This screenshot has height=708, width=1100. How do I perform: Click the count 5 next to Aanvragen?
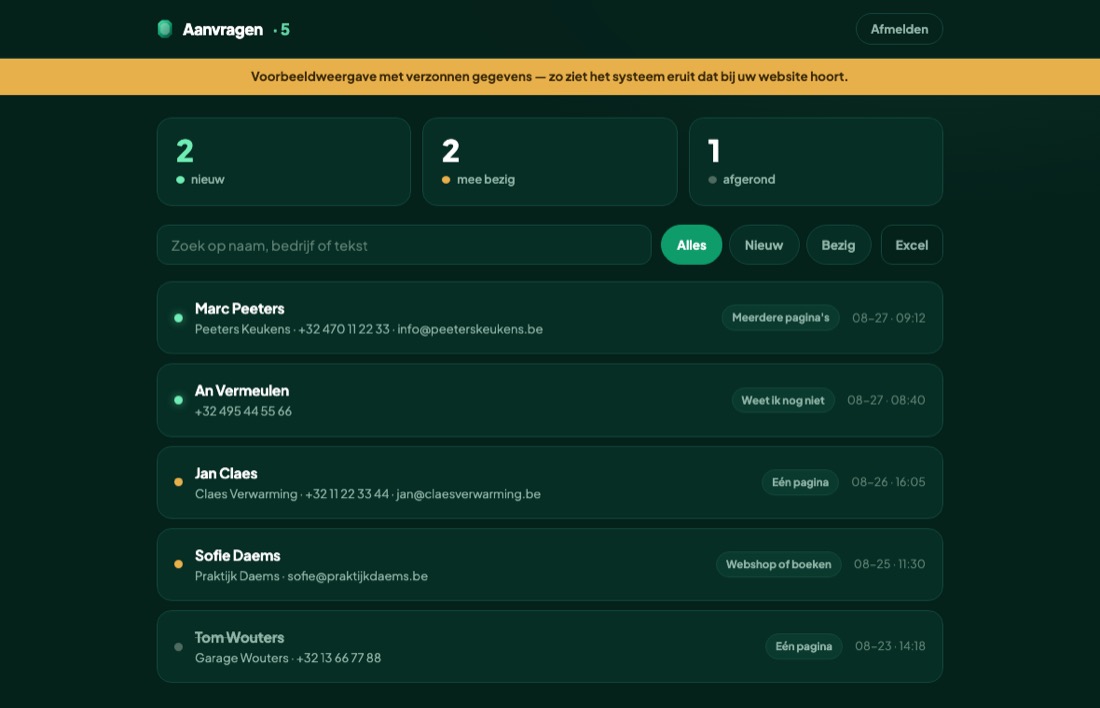tap(285, 29)
